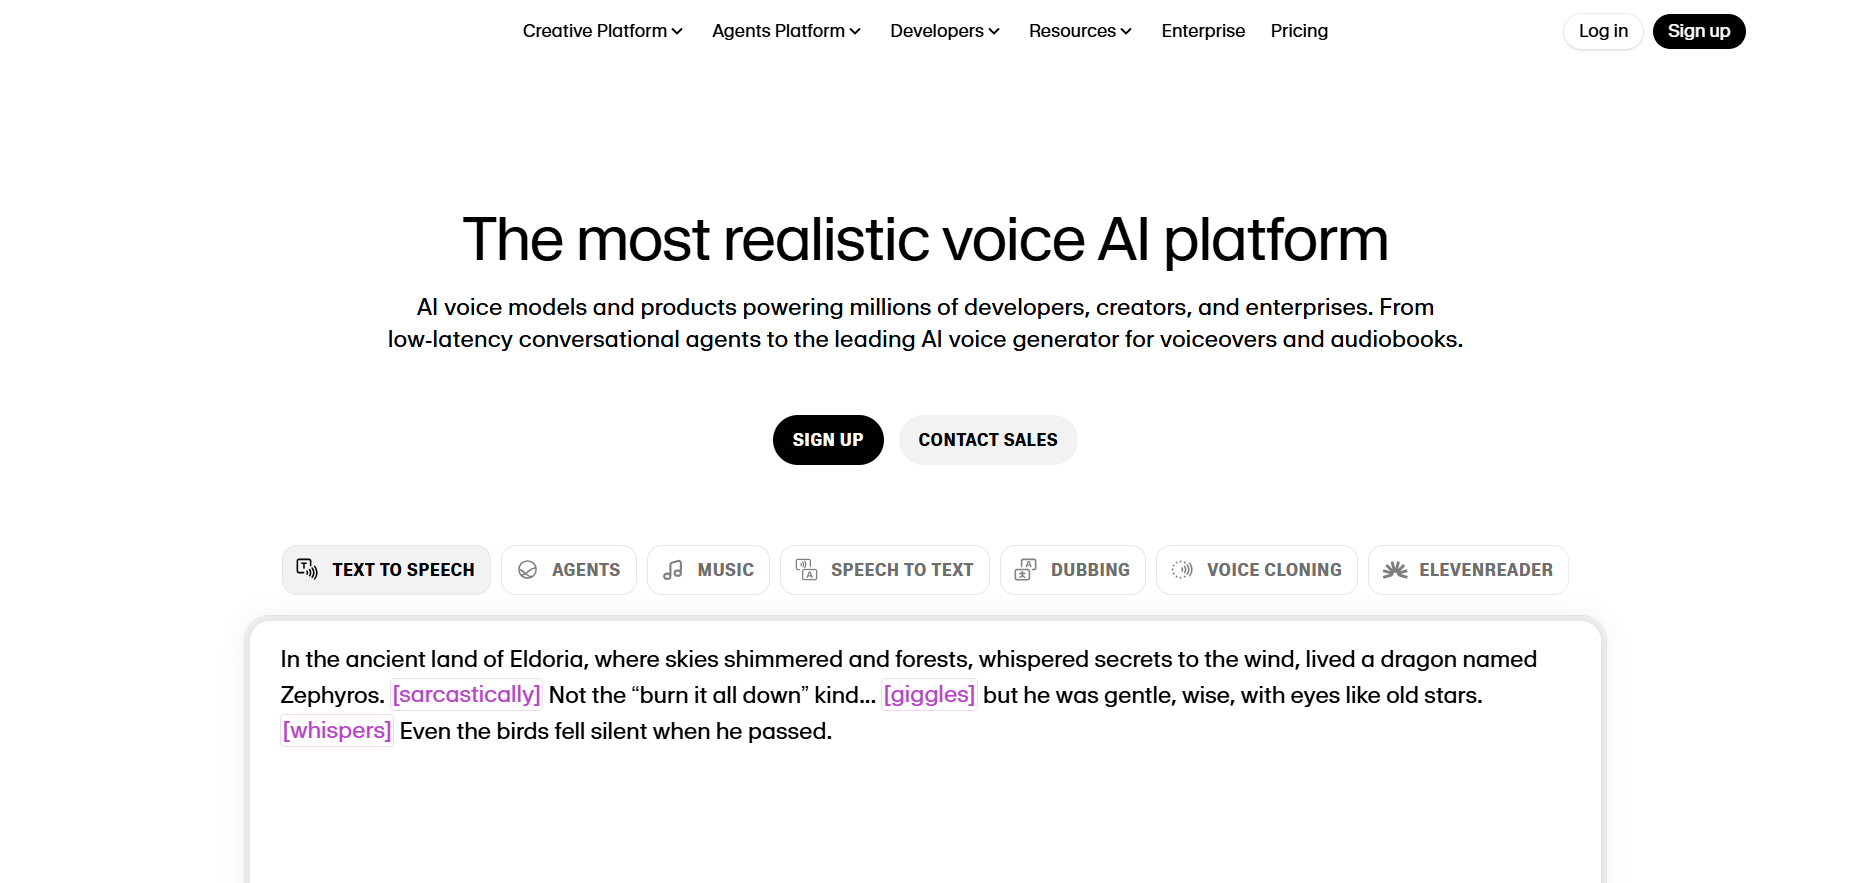The height and width of the screenshot is (883, 1852).
Task: Go to the Enterprise page
Action: [1203, 31]
